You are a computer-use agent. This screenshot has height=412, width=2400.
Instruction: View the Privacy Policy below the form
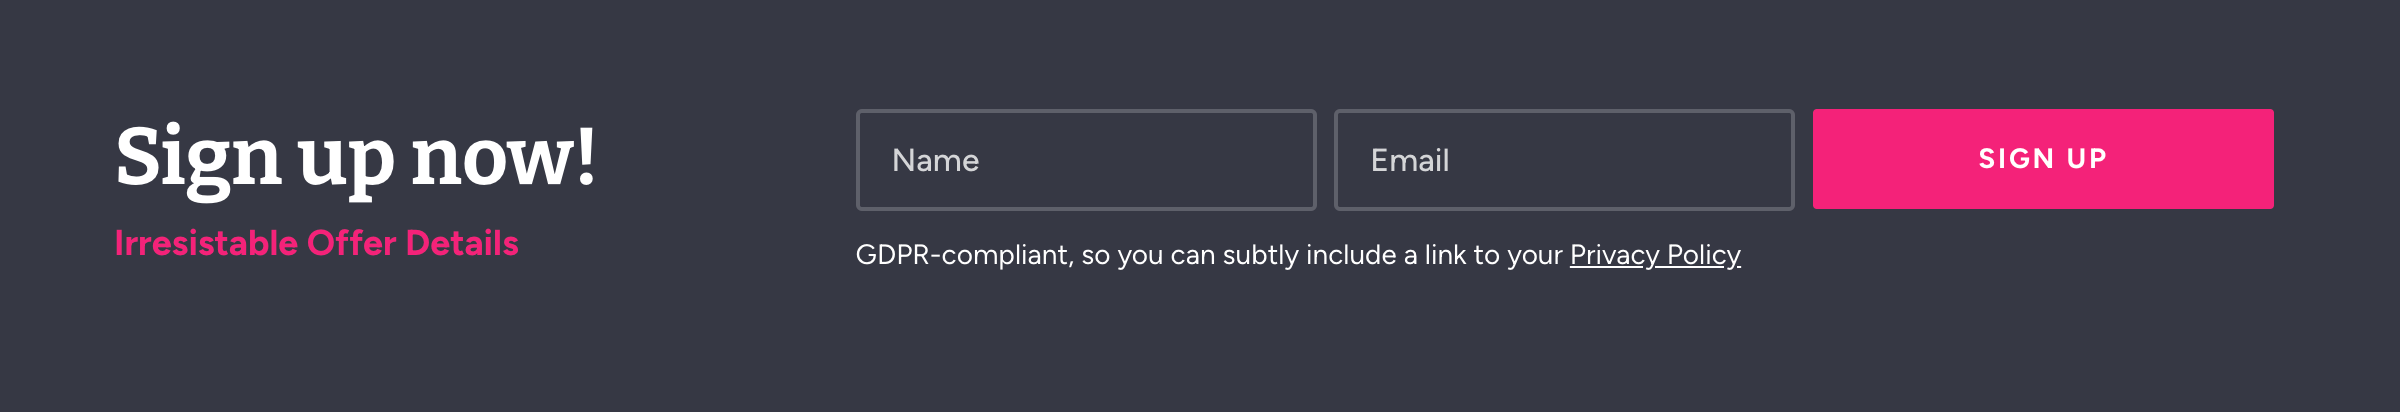point(1655,255)
